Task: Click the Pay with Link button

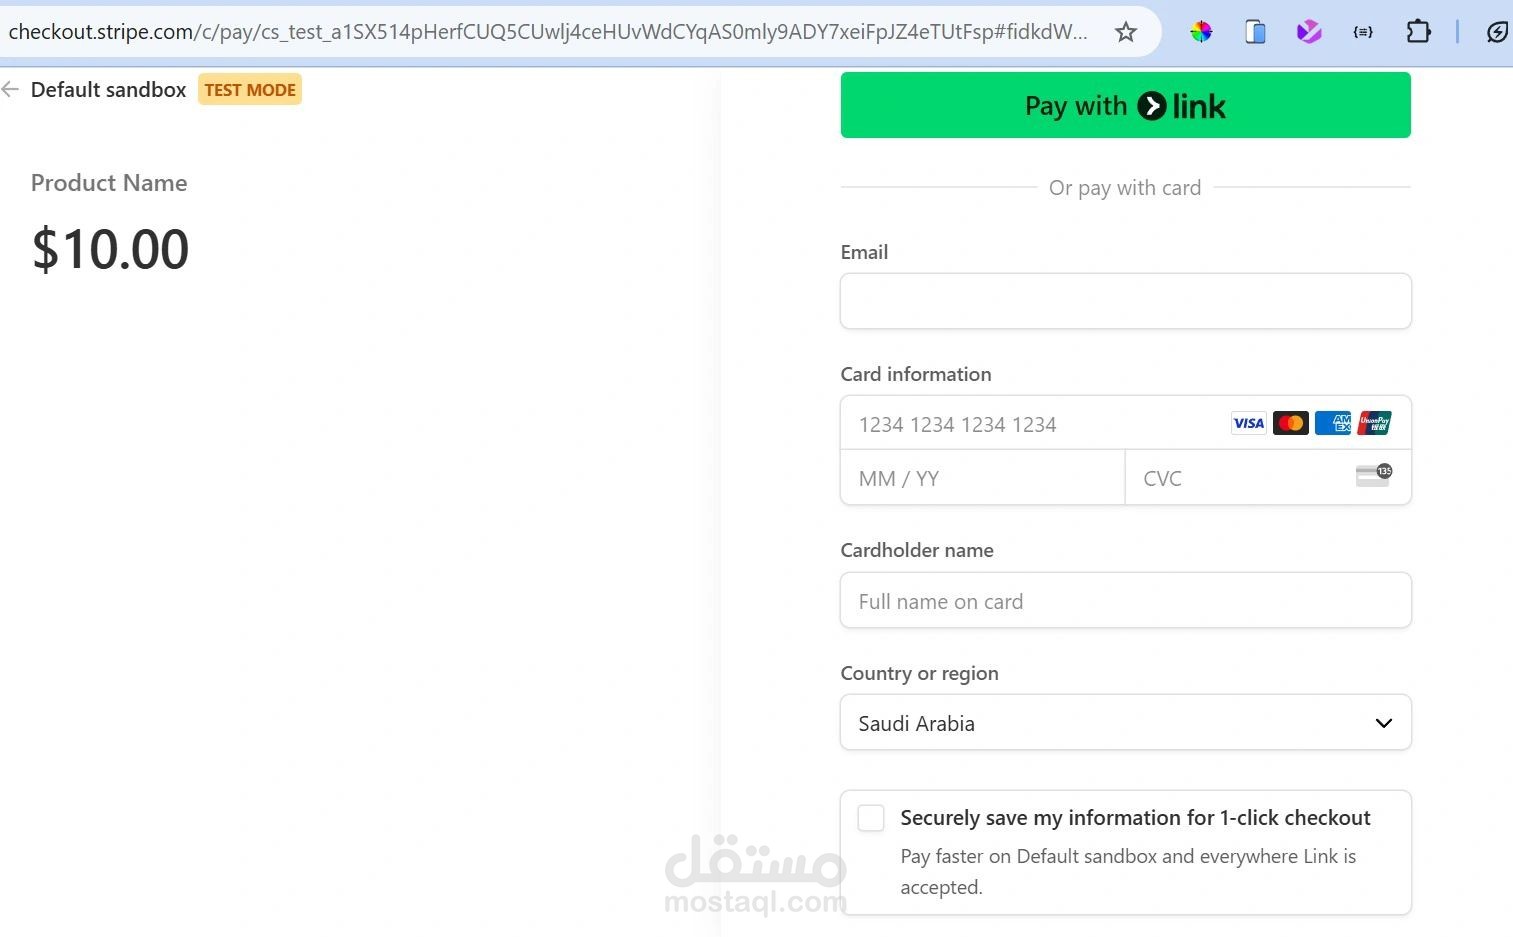Action: (x=1125, y=105)
